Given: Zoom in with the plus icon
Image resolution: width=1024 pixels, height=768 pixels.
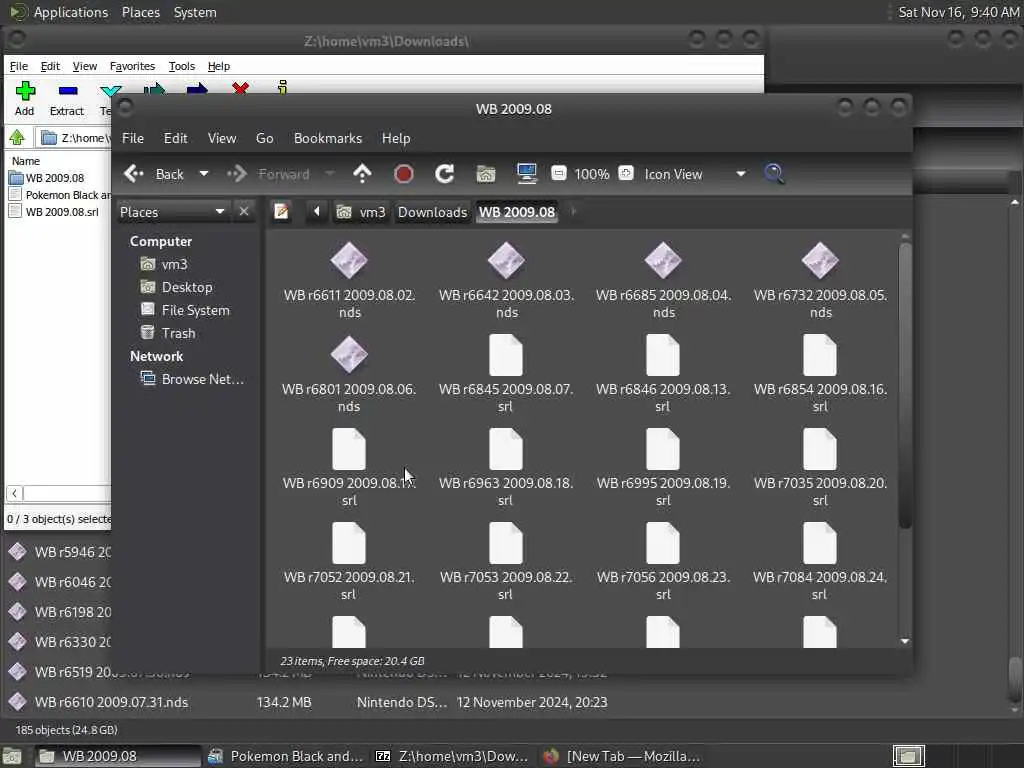Looking at the screenshot, I should [626, 173].
